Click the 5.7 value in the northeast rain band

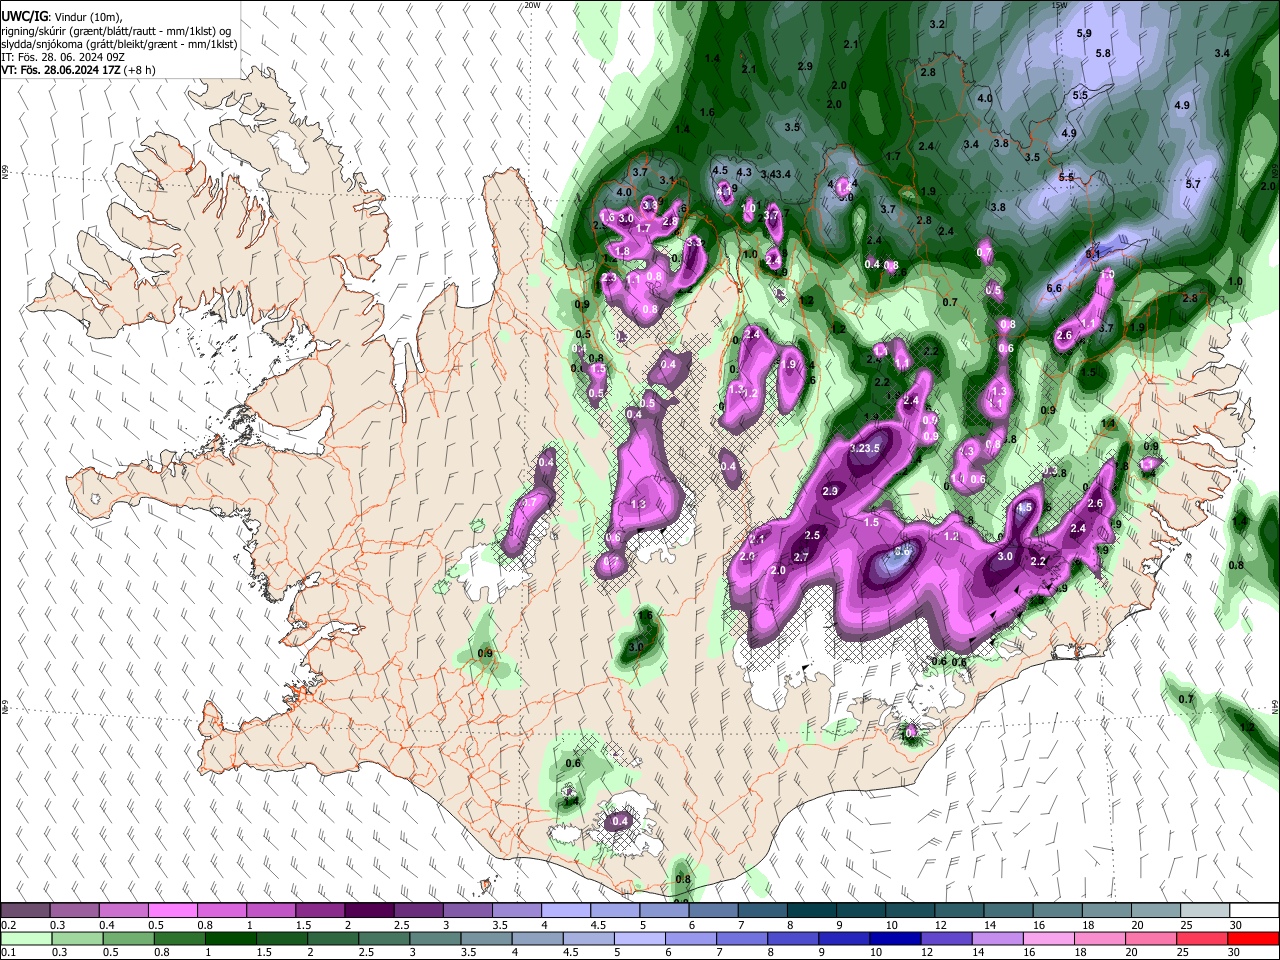(1192, 184)
